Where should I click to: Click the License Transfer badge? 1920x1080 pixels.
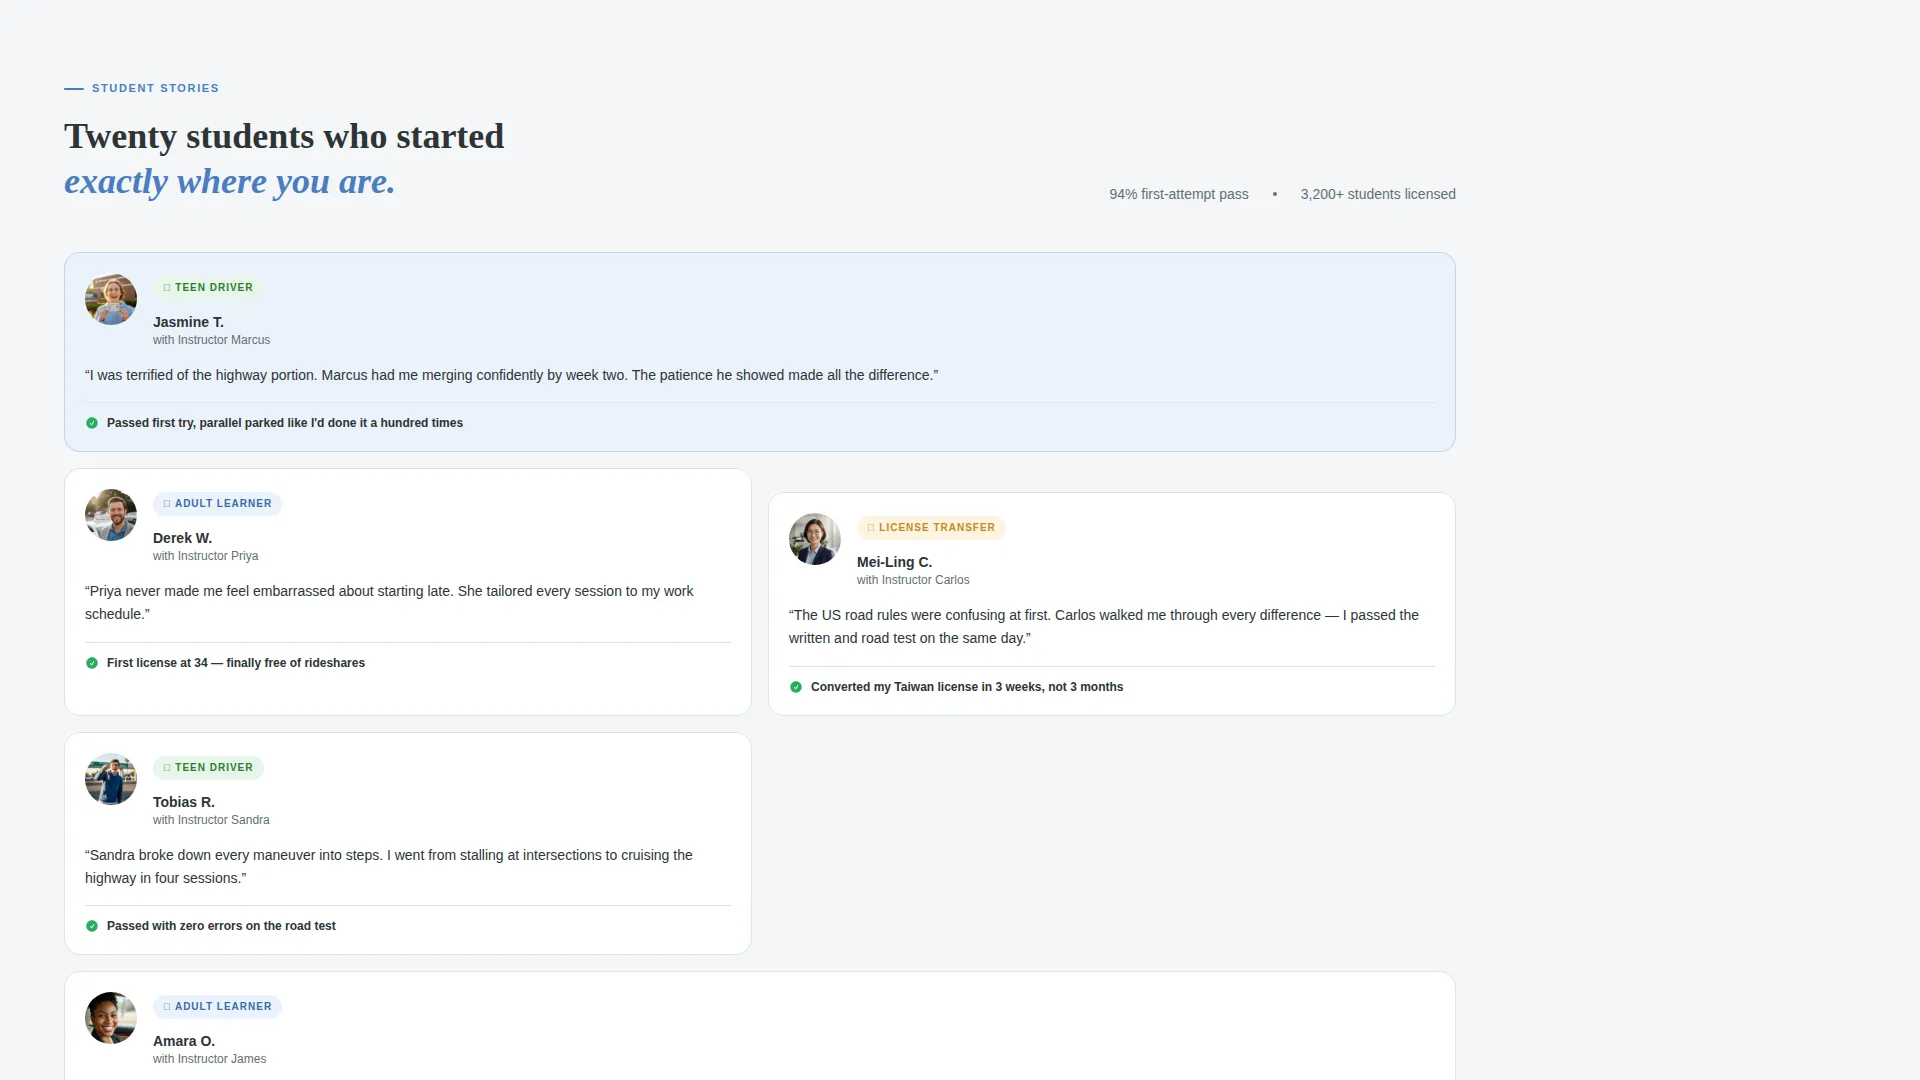point(931,527)
